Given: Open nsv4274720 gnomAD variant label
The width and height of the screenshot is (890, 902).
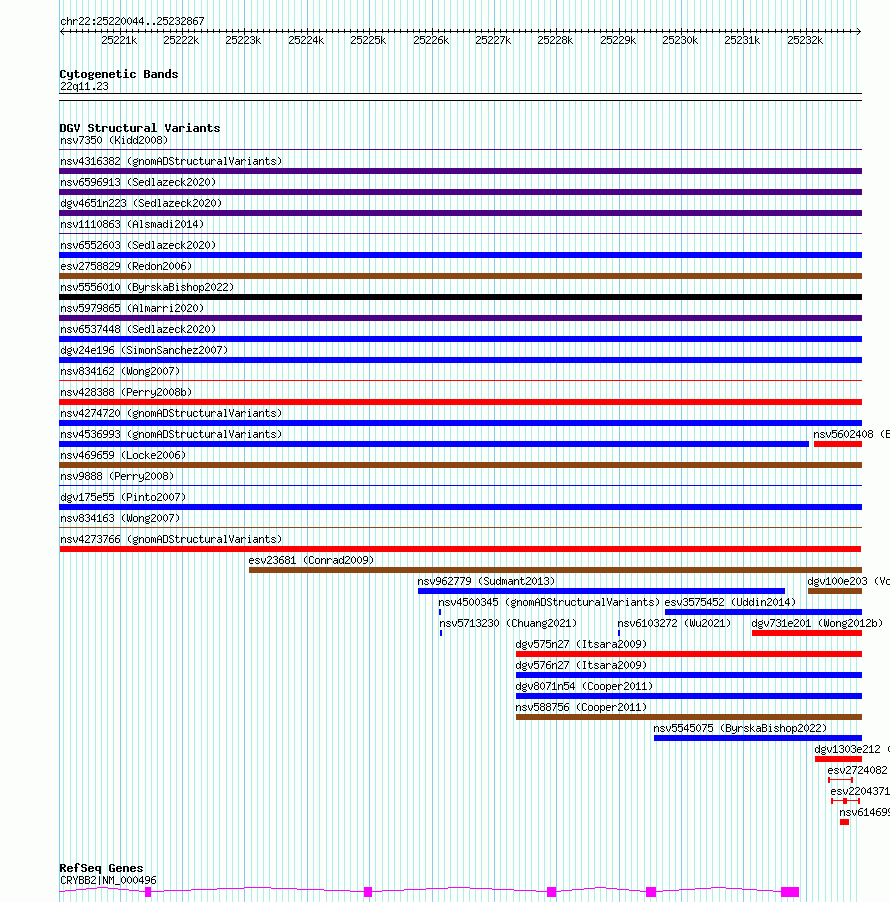Looking at the screenshot, I should tap(171, 413).
